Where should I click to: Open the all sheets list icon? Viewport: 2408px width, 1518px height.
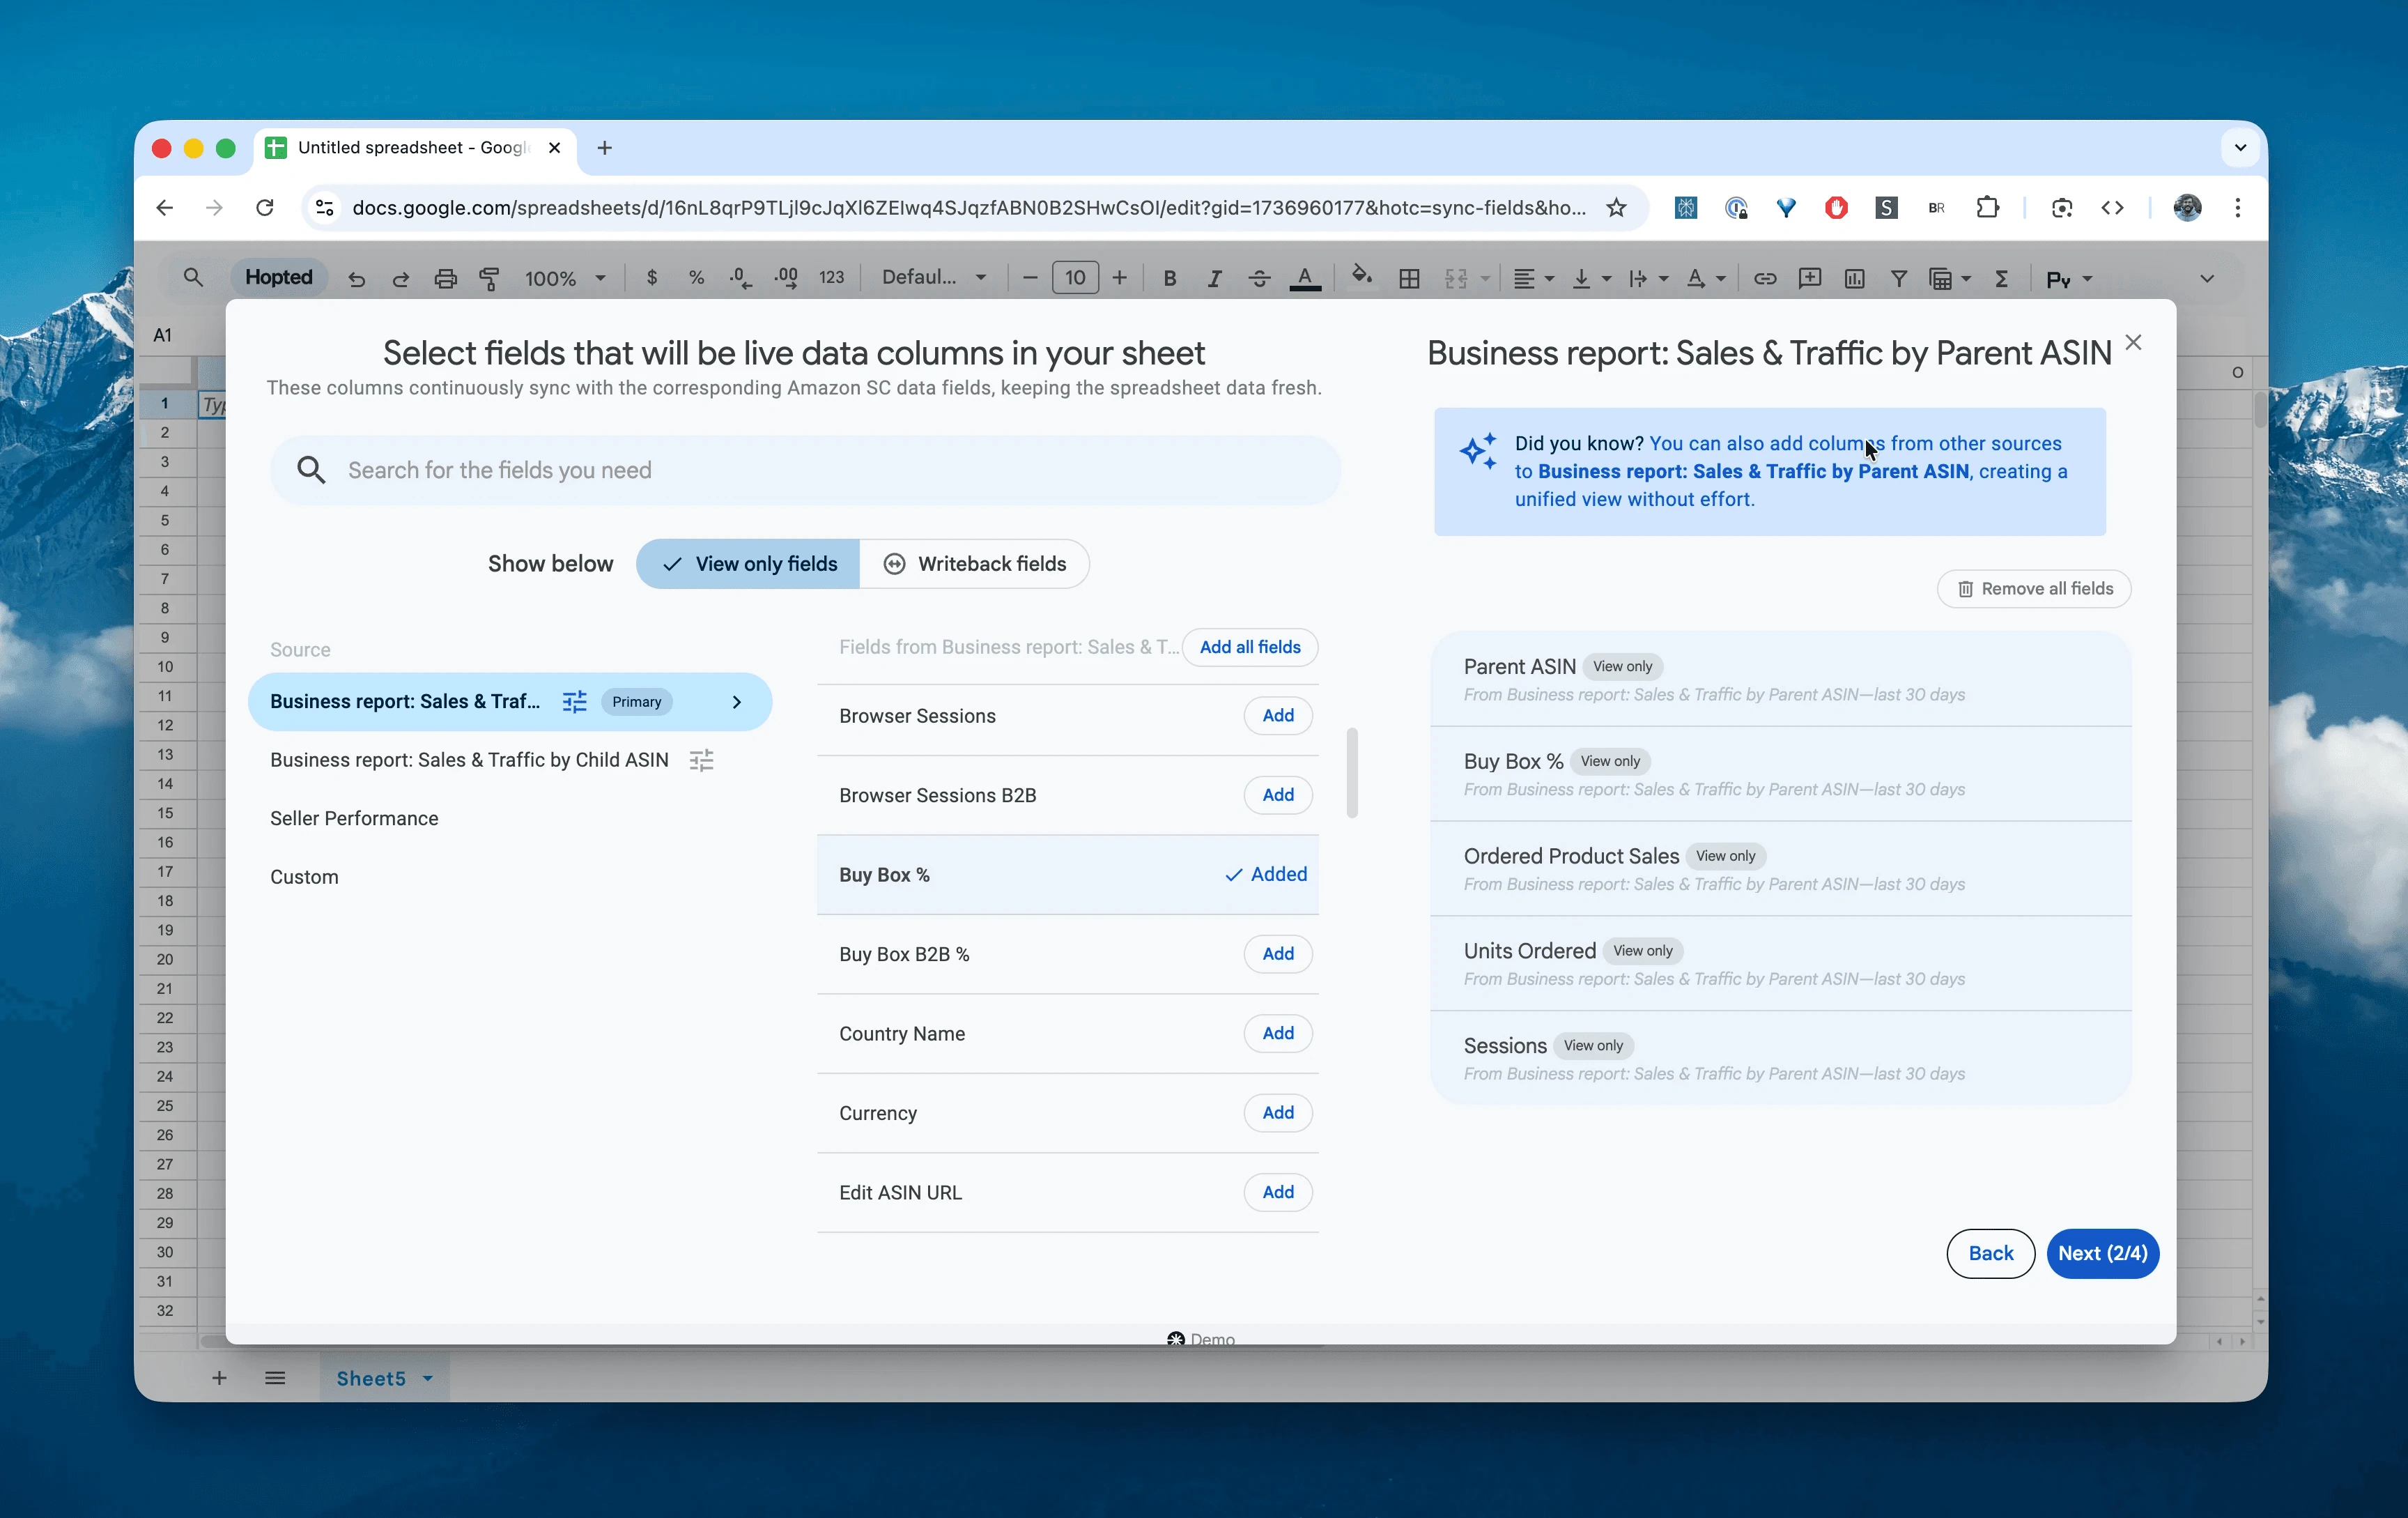(x=275, y=1379)
